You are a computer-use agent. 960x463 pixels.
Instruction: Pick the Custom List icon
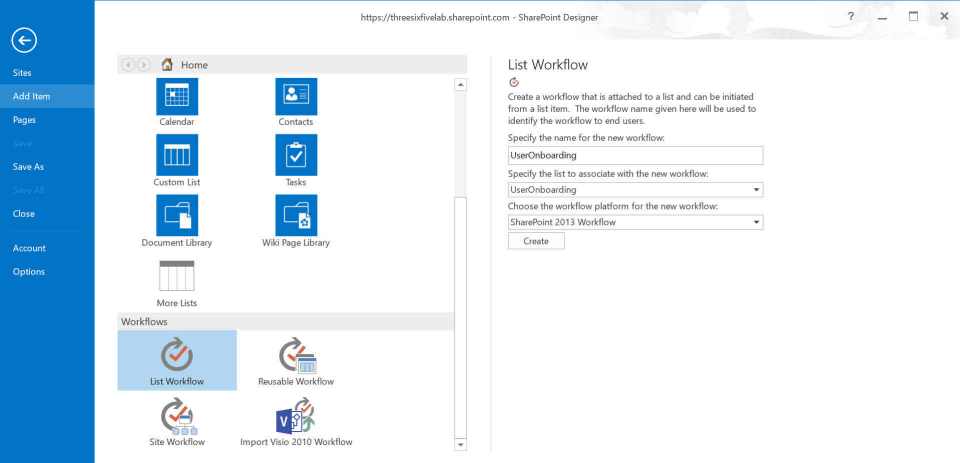pyautogui.click(x=177, y=156)
